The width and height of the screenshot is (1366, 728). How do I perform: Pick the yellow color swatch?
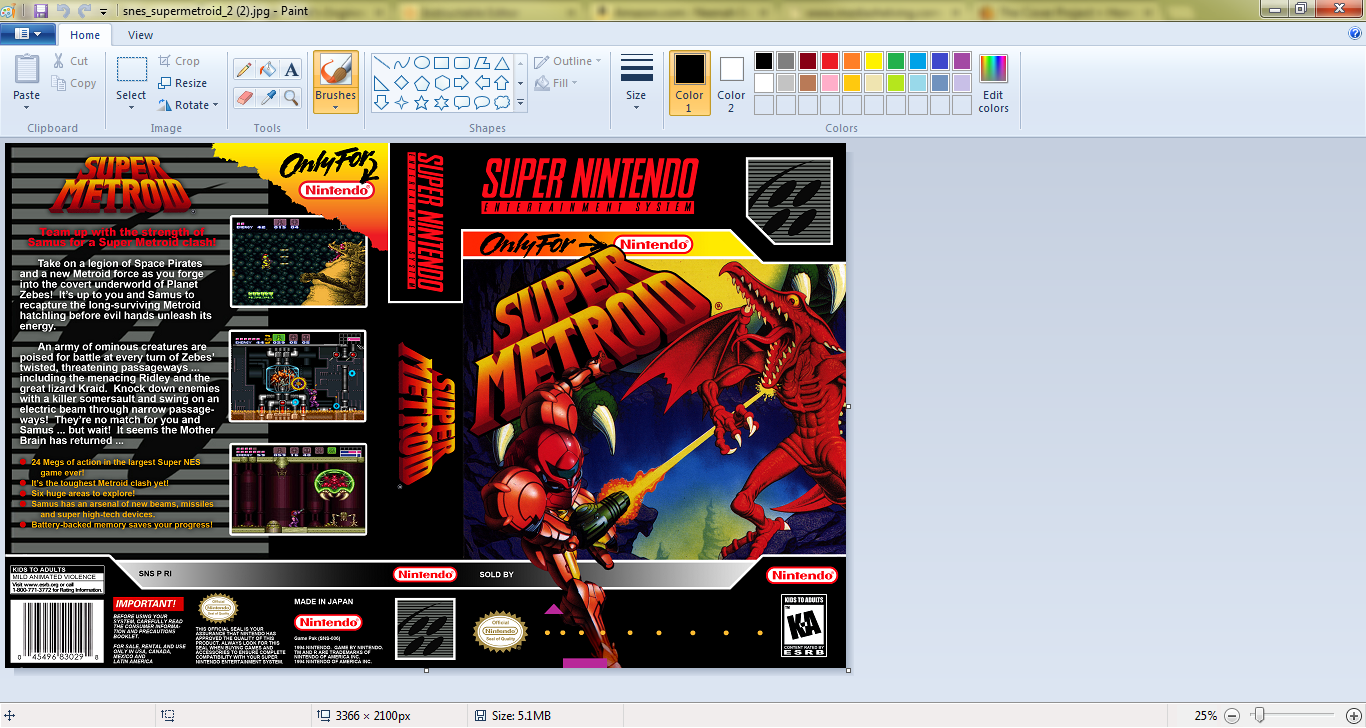coord(873,61)
